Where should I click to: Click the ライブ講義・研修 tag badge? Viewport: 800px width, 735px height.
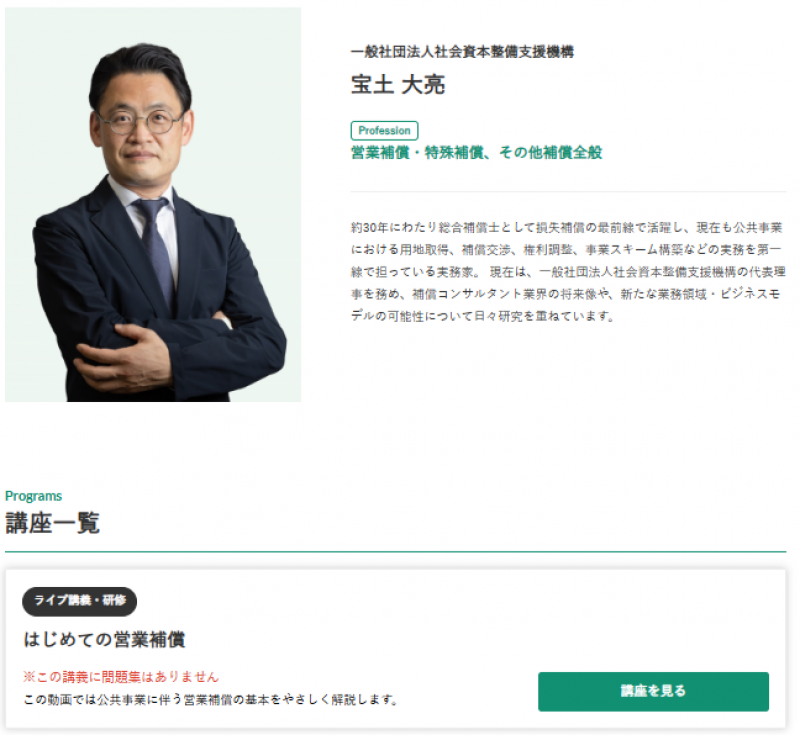[x=80, y=601]
